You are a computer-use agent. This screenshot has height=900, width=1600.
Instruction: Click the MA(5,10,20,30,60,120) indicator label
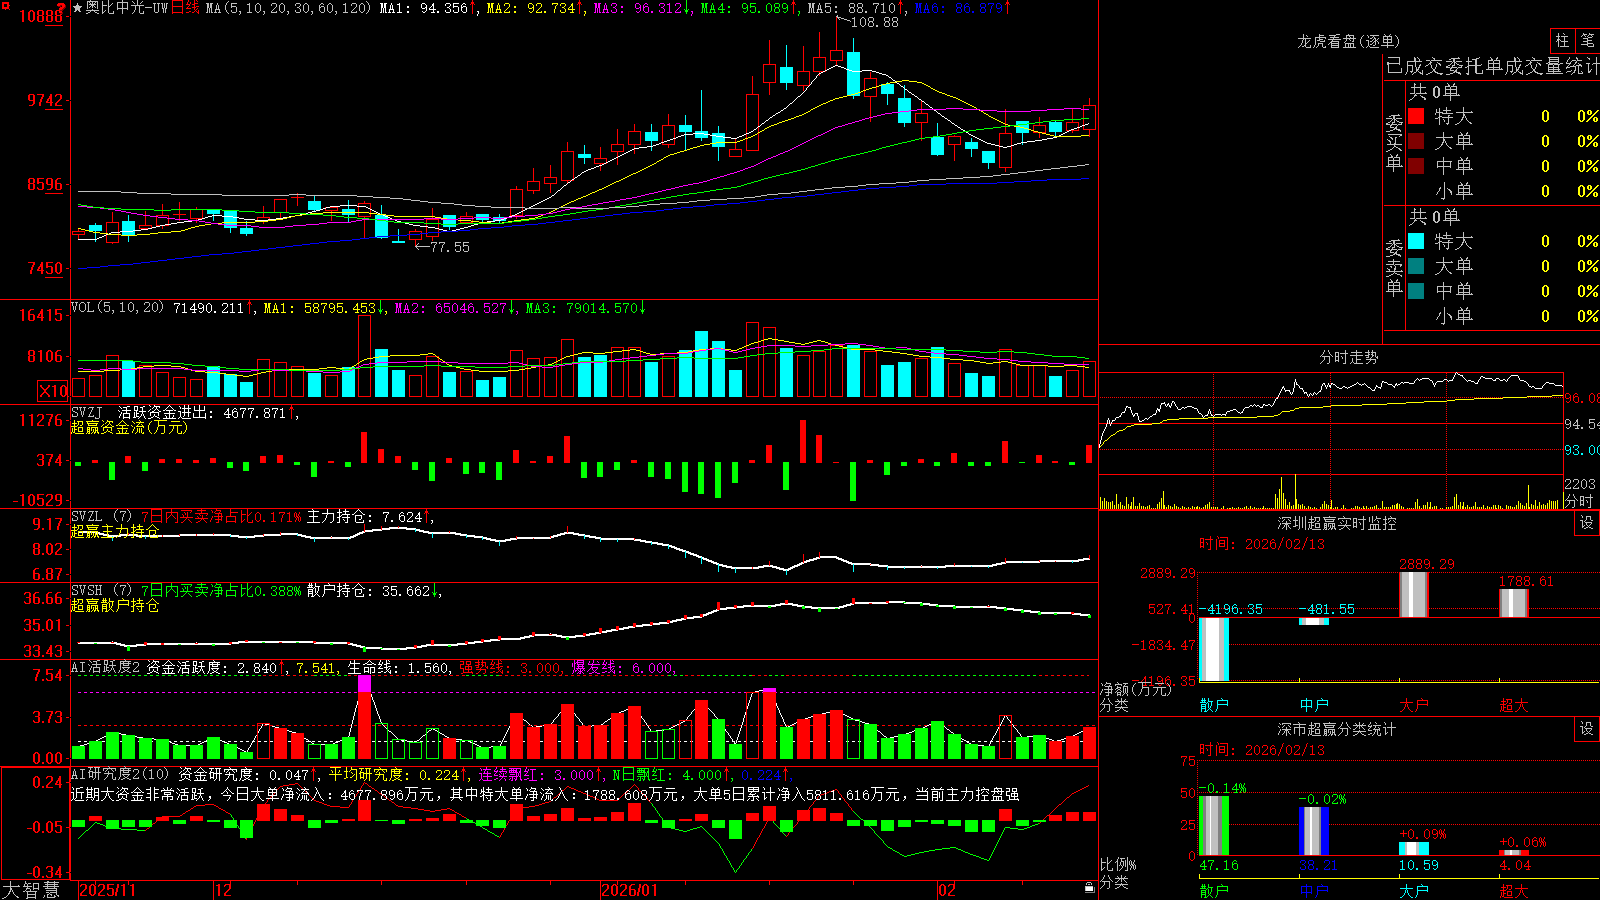click(288, 8)
